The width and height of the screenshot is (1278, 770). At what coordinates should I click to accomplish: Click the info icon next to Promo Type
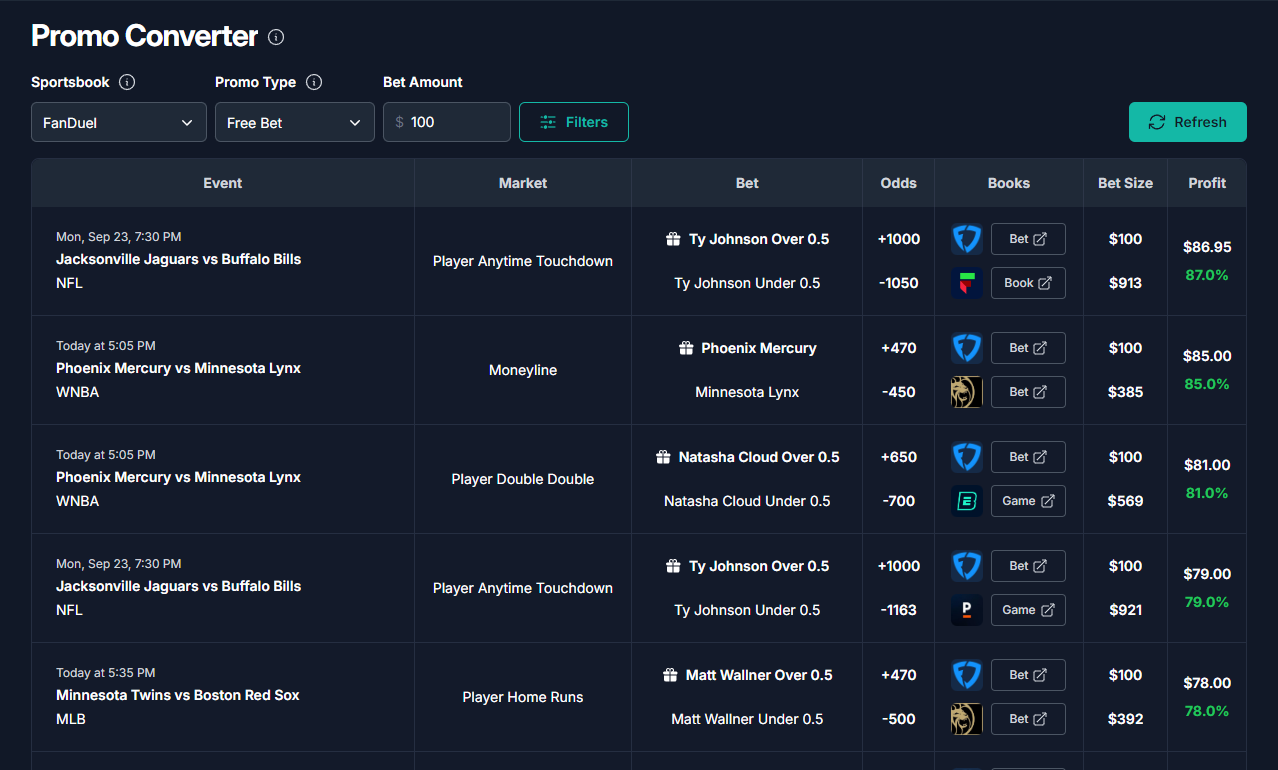pos(314,82)
